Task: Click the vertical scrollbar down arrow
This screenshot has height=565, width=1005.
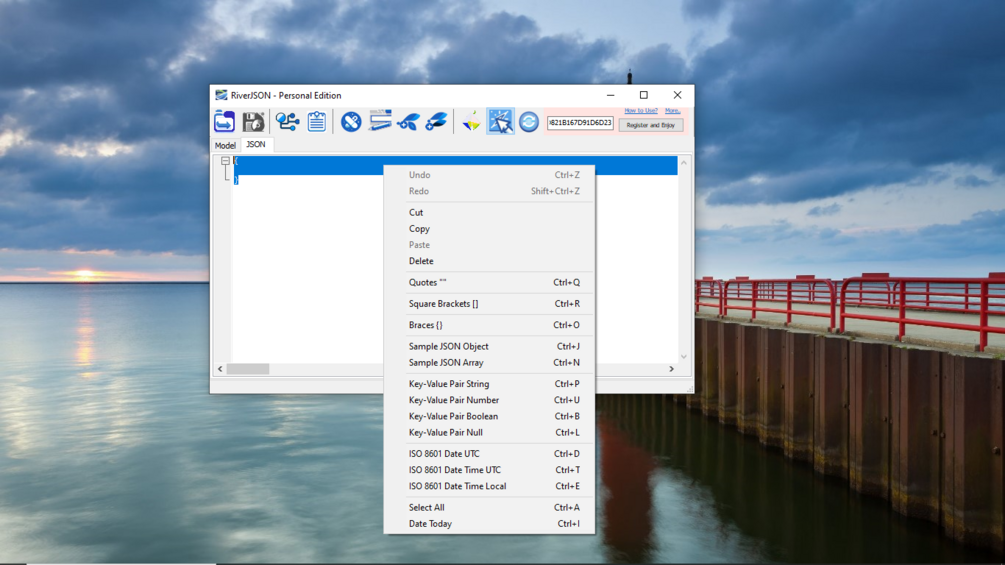Action: click(x=684, y=357)
